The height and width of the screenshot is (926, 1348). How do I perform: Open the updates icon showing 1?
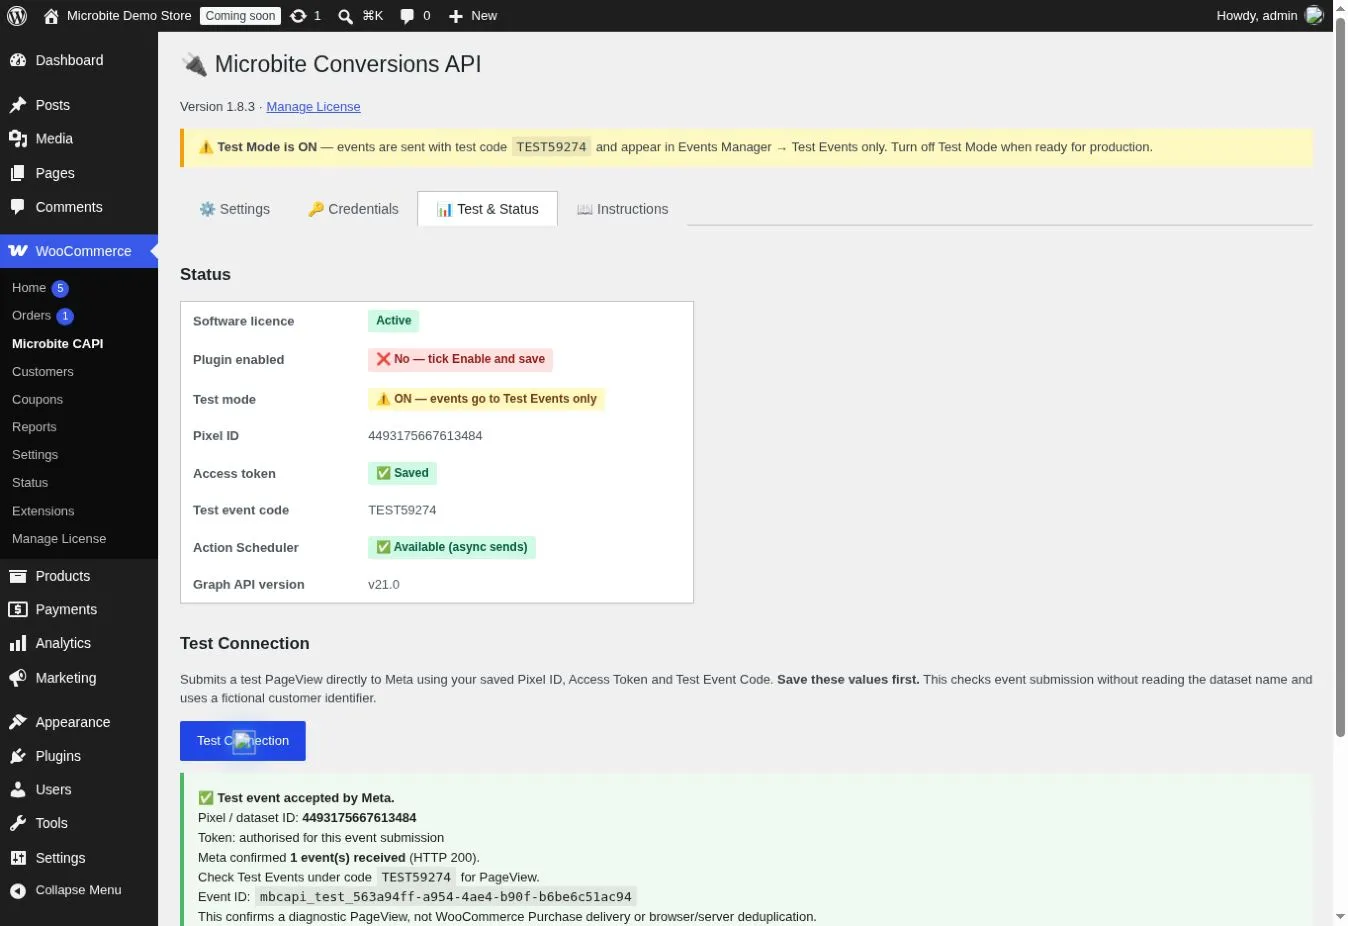tap(298, 16)
